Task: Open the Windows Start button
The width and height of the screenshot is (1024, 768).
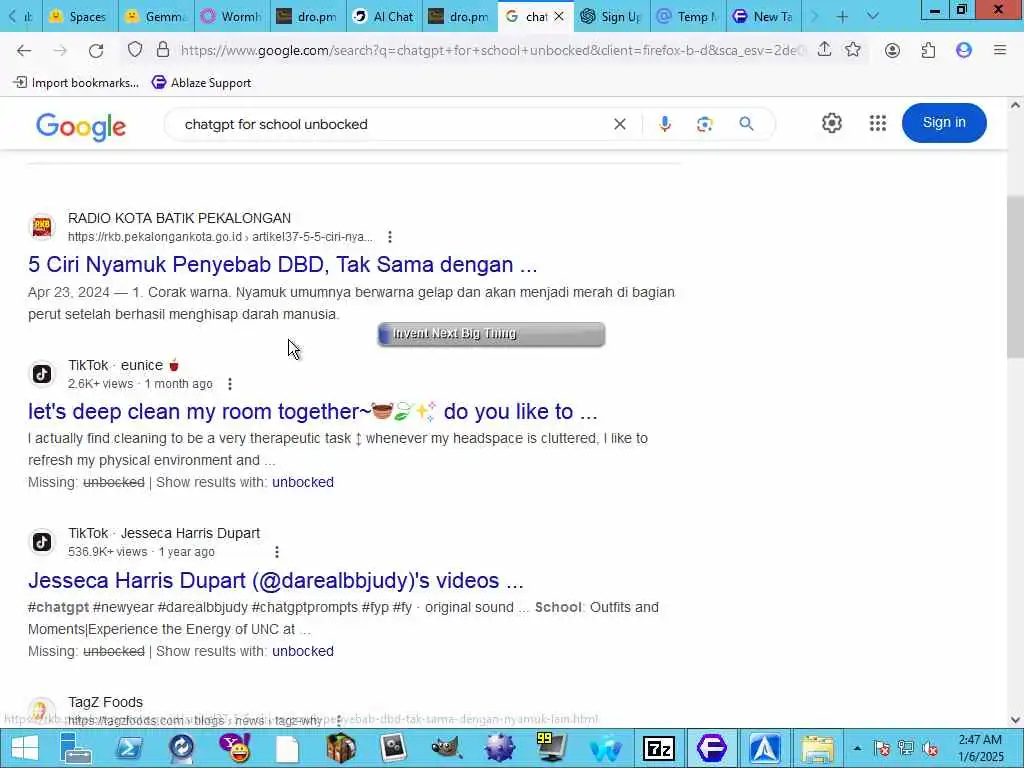Action: pos(24,748)
